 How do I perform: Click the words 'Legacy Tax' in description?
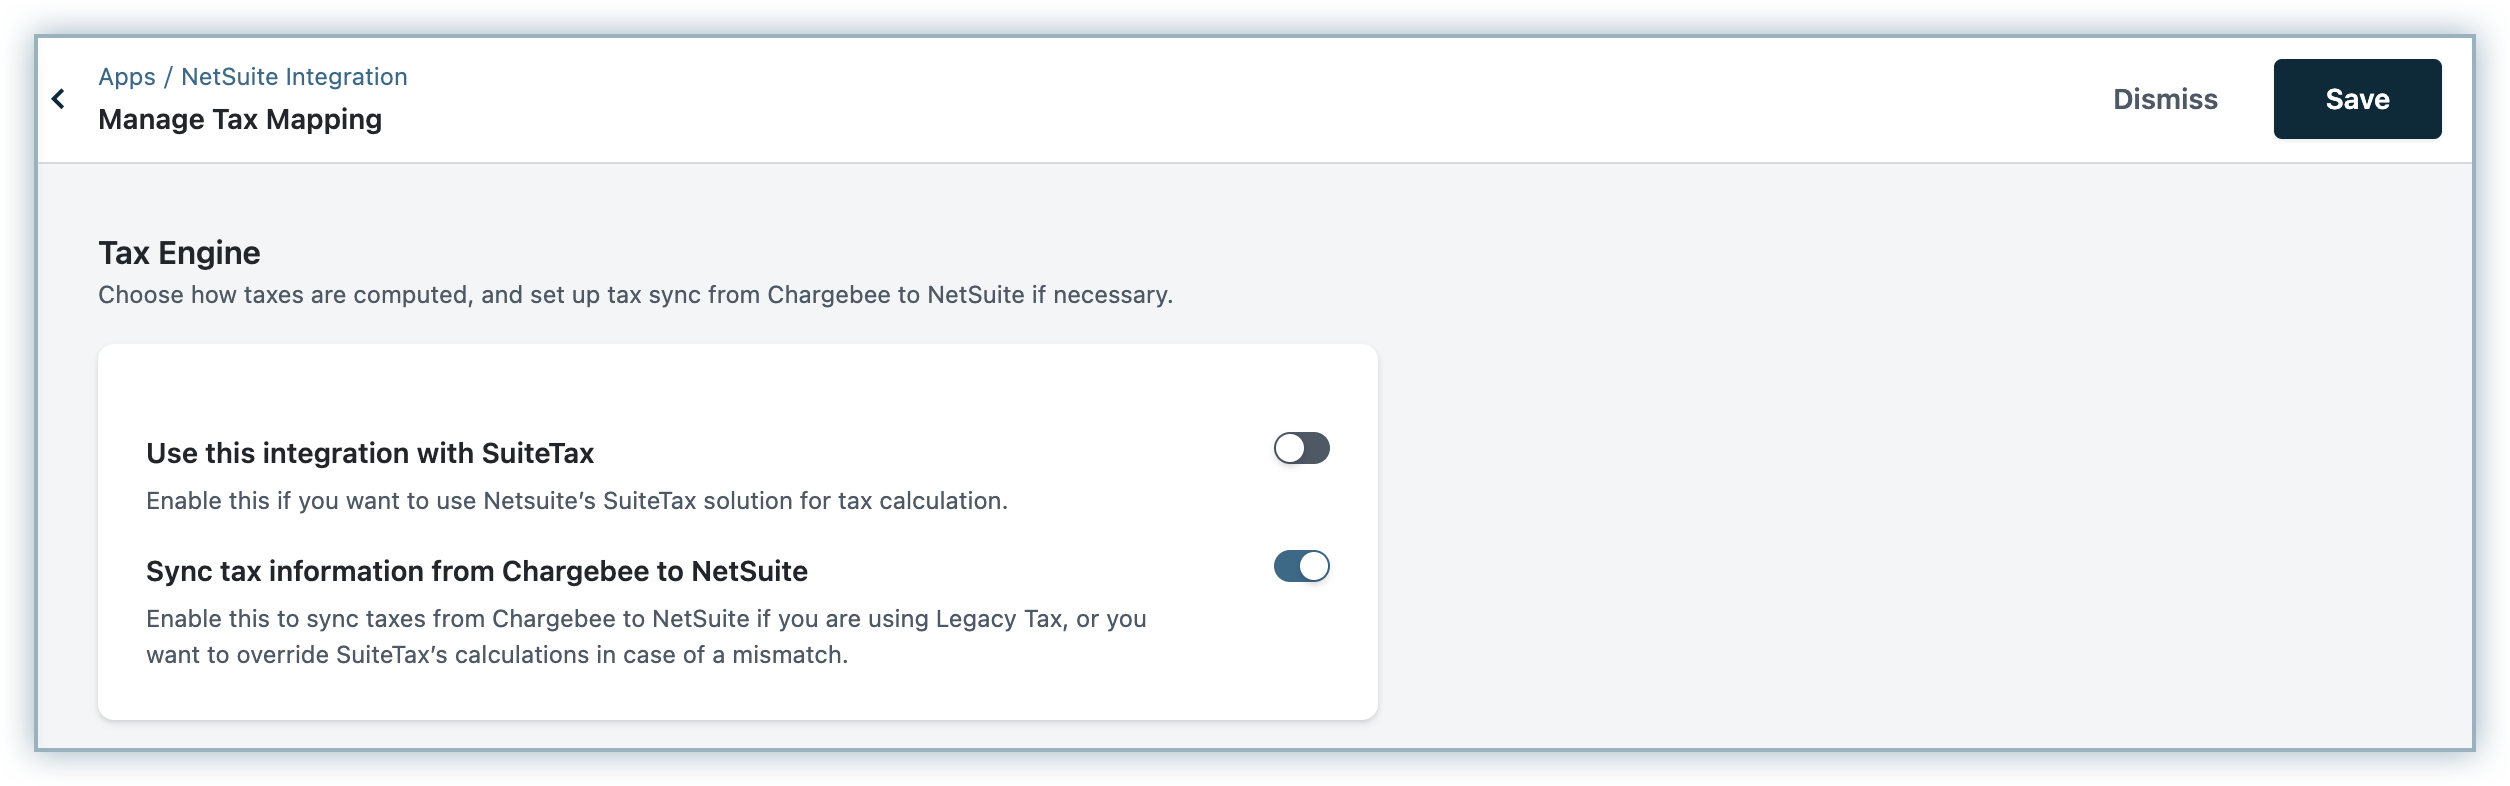[x=998, y=619]
